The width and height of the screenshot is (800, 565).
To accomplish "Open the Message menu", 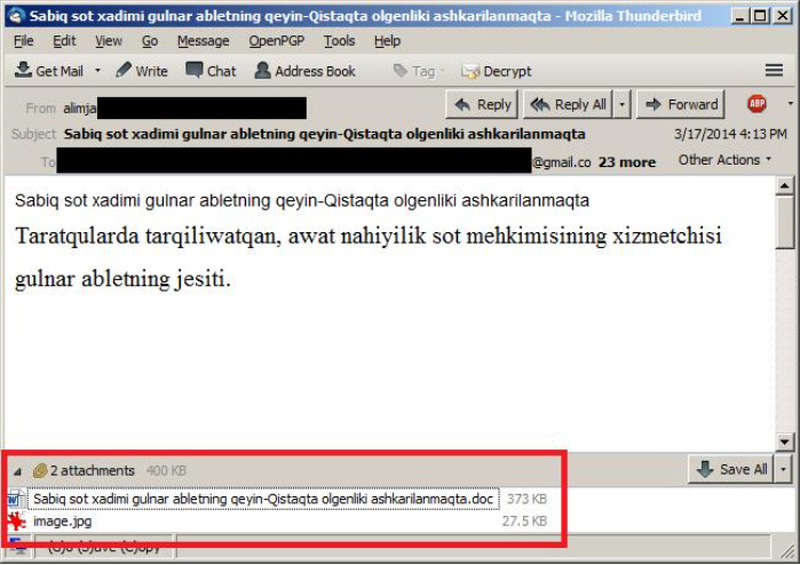I will [203, 41].
